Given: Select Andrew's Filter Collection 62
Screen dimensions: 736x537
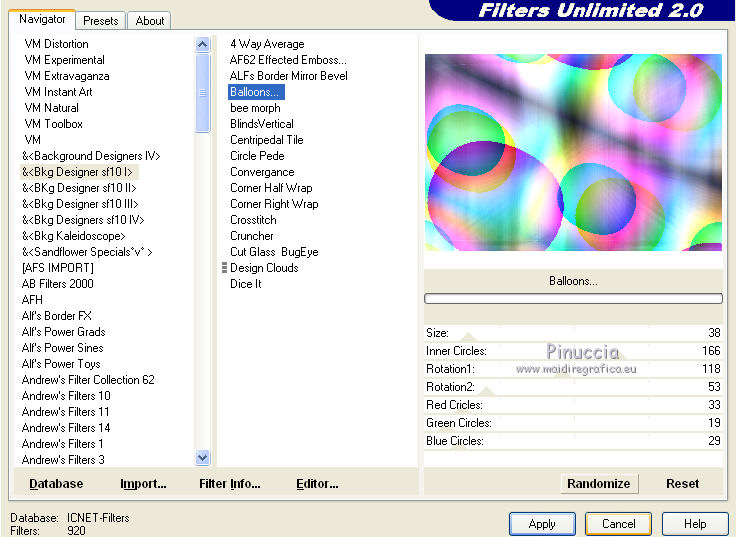Looking at the screenshot, I should (88, 380).
